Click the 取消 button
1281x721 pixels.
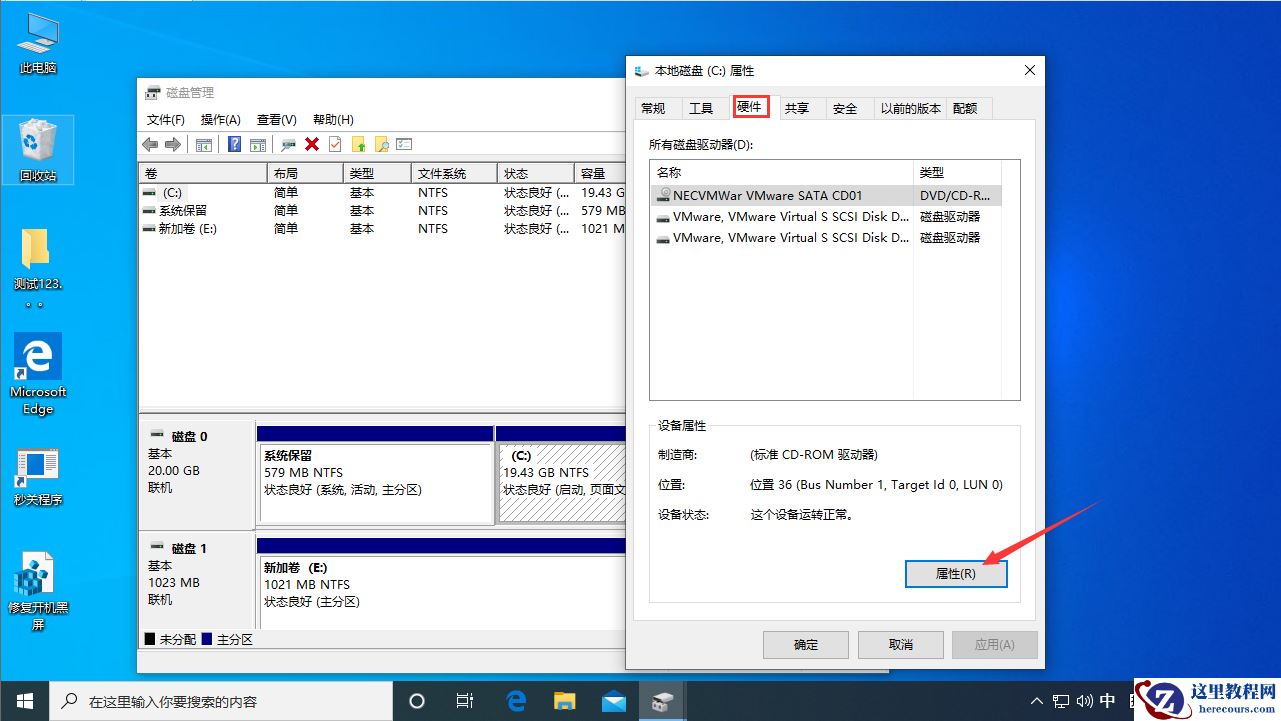899,644
